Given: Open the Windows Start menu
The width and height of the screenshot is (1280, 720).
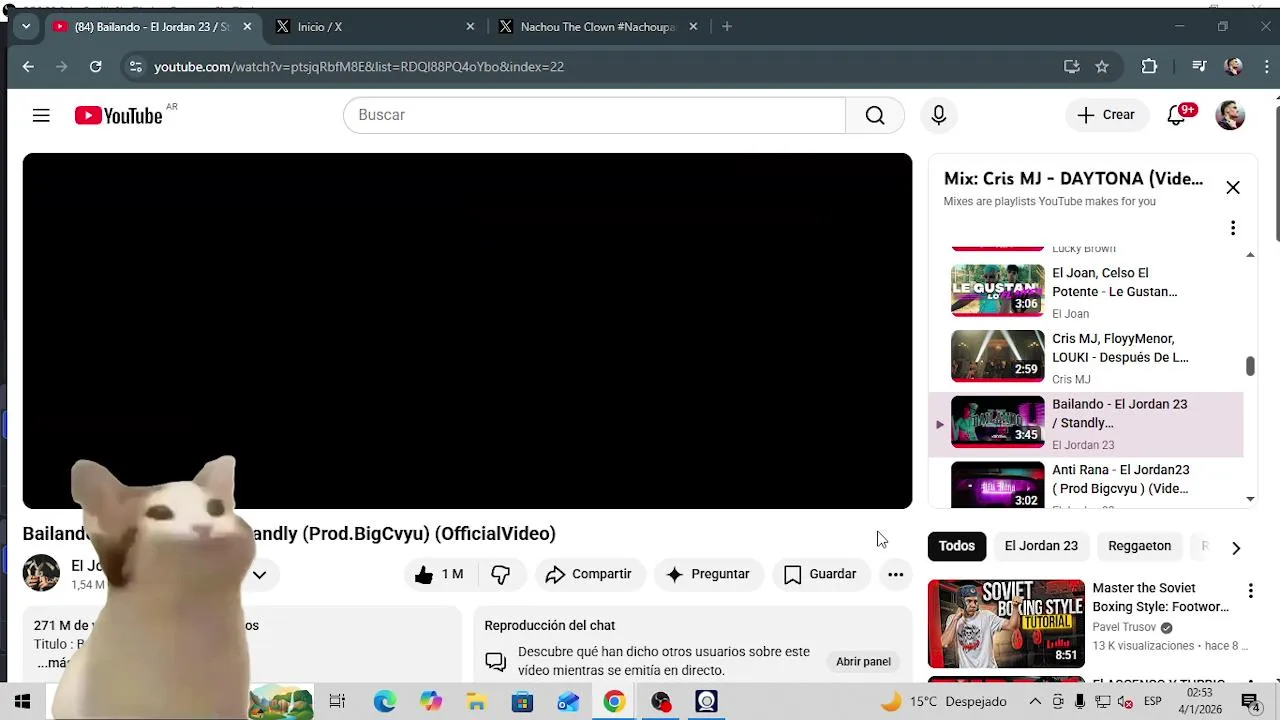Looking at the screenshot, I should (22, 702).
